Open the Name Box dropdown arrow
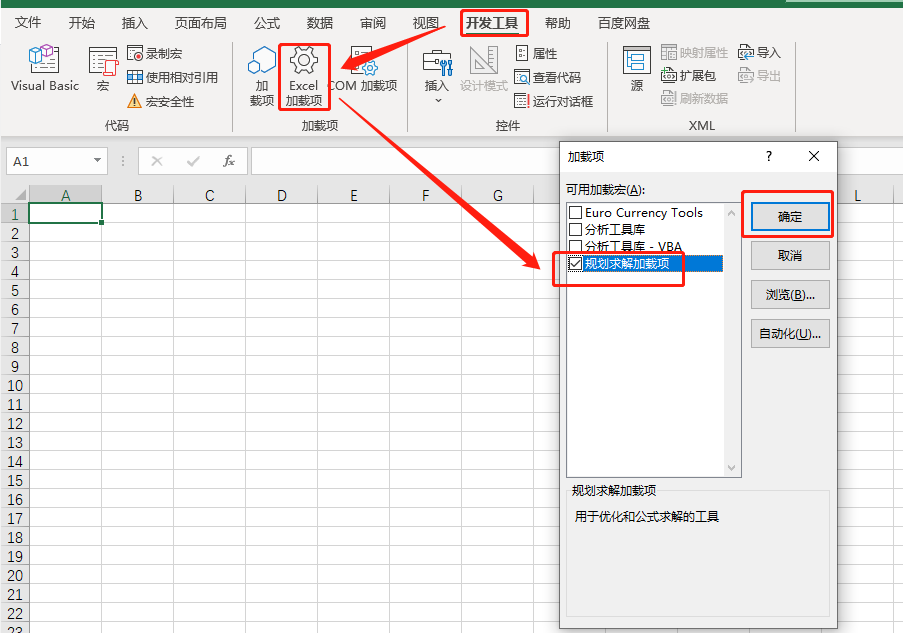Screen dimensions: 903x633 tap(97, 161)
